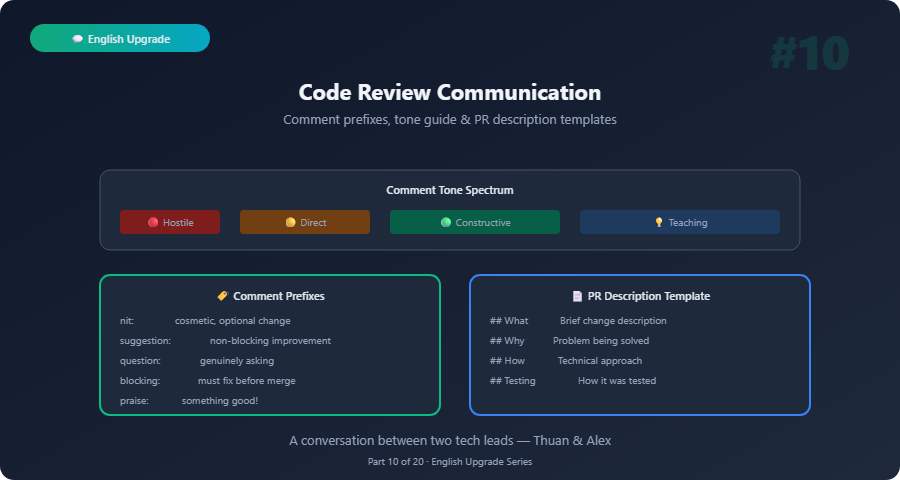
Task: Click the speech bubble icon in English Upgrade badge
Action: click(x=77, y=39)
